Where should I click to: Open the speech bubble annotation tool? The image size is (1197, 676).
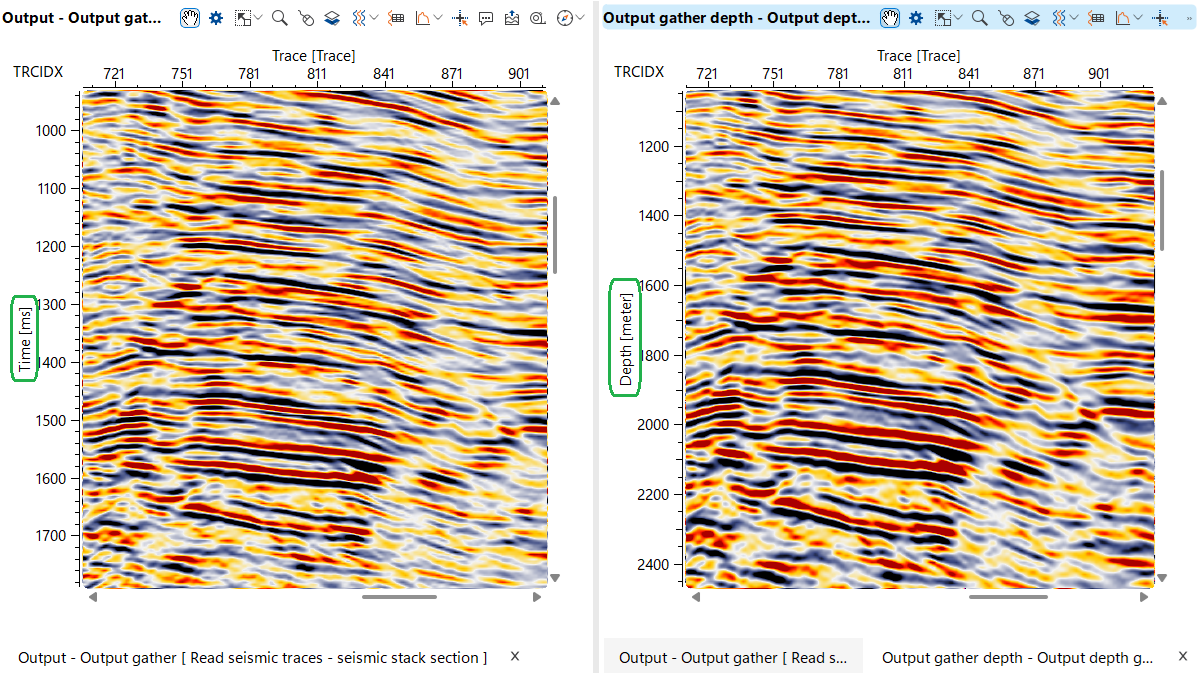tap(486, 18)
